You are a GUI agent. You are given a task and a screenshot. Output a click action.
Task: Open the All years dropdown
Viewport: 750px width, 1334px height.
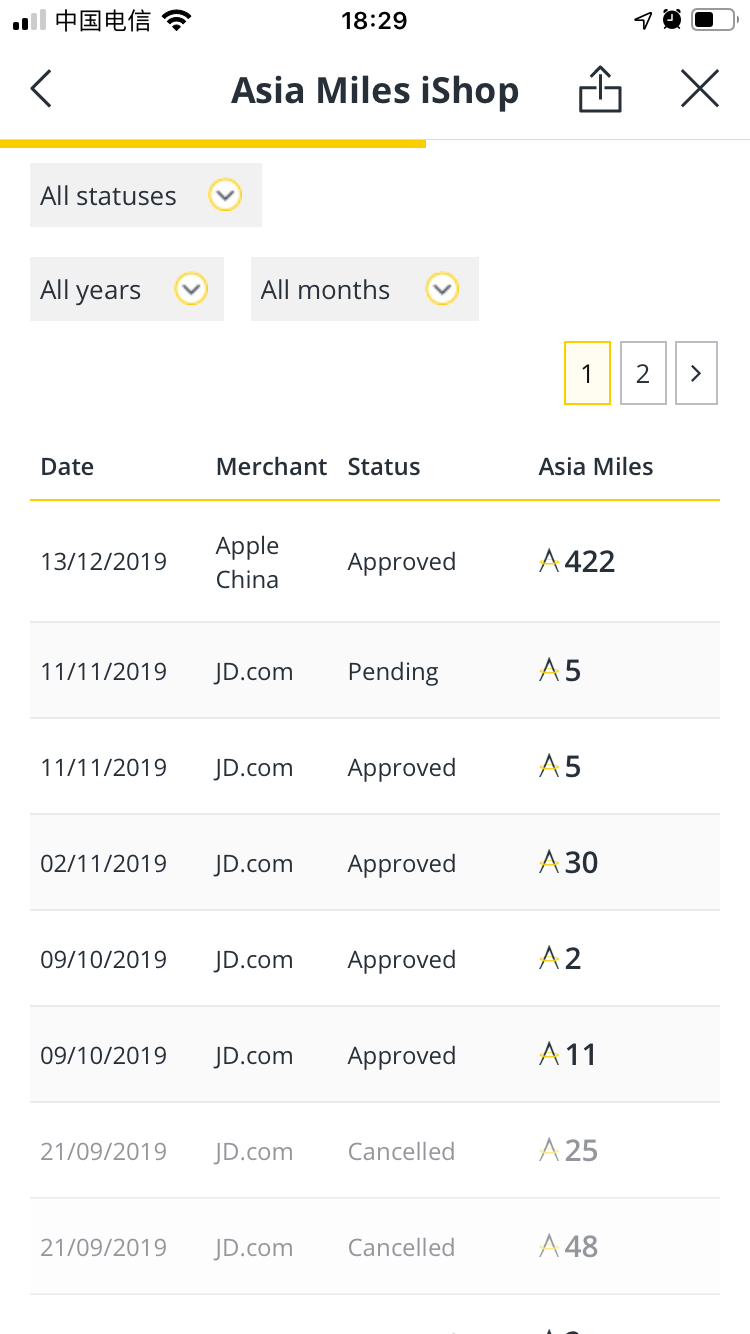coord(127,289)
